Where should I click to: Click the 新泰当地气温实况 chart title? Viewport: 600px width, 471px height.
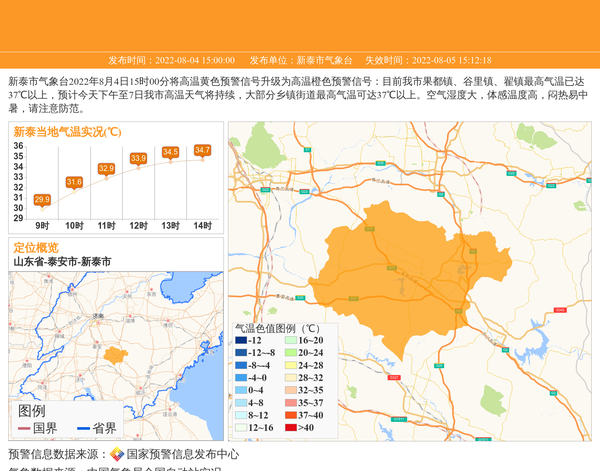click(67, 131)
